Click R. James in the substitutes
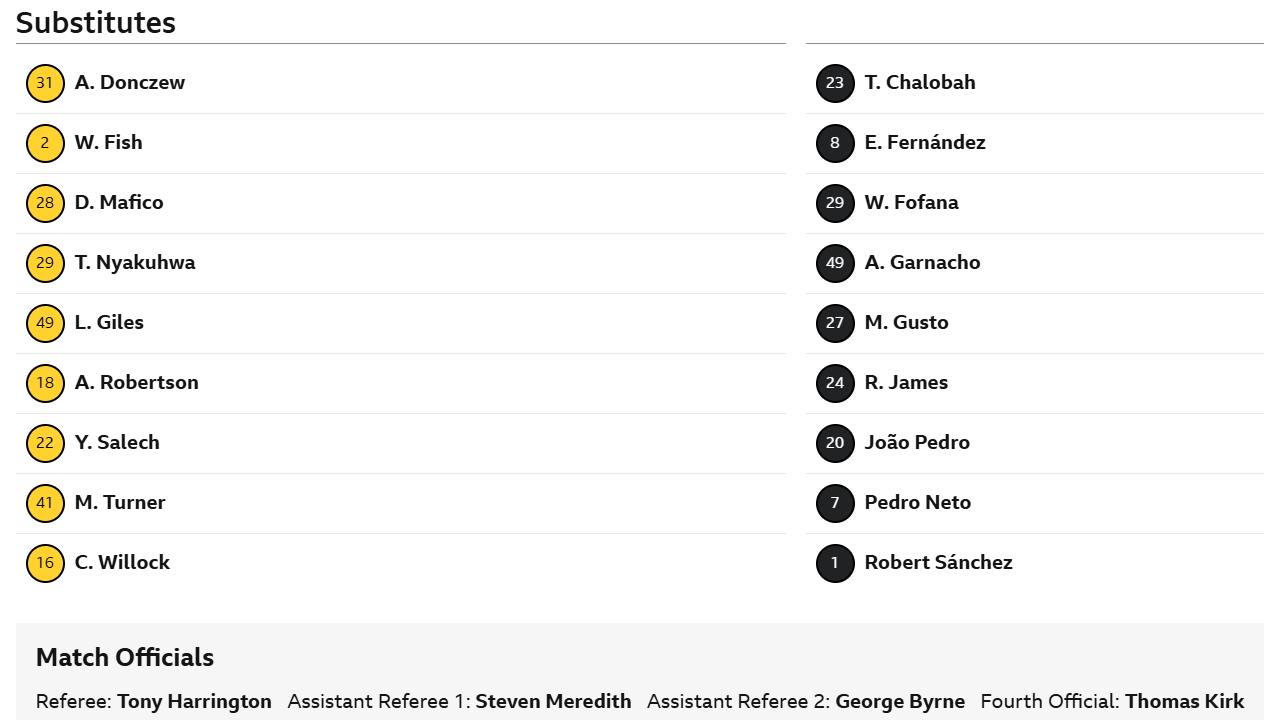This screenshot has height=720, width=1264. click(906, 382)
